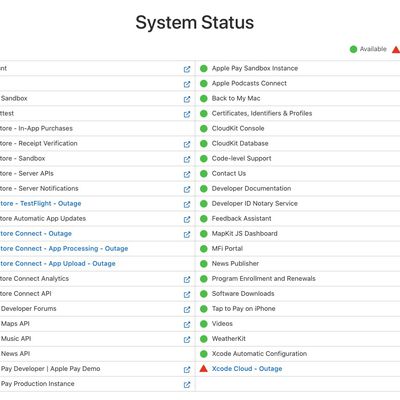Click green status dot for Apple Pay Sandbox Instance
400x400 pixels.
pyautogui.click(x=204, y=69)
